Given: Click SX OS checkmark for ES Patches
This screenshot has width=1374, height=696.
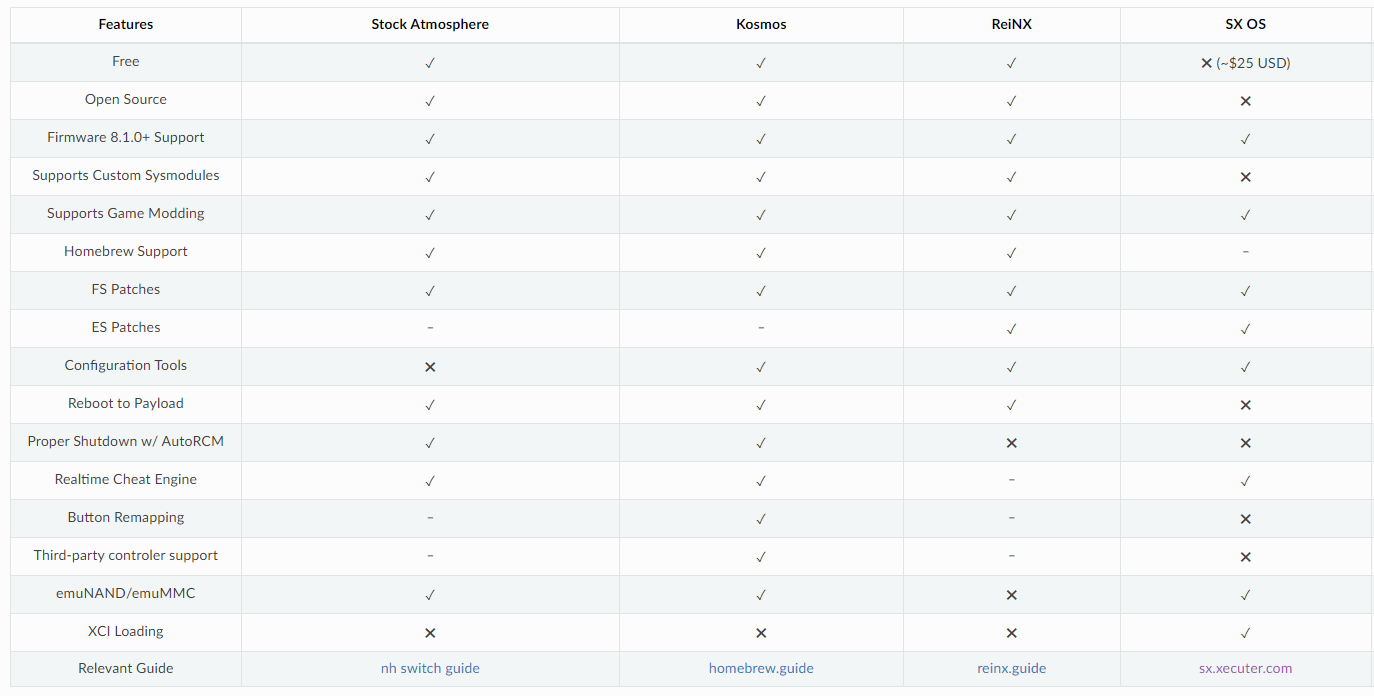Looking at the screenshot, I should click(1246, 329).
